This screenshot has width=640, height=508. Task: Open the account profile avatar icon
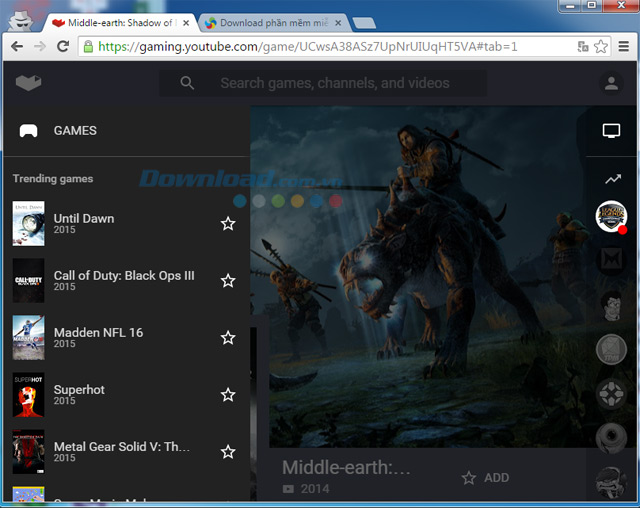(x=611, y=83)
